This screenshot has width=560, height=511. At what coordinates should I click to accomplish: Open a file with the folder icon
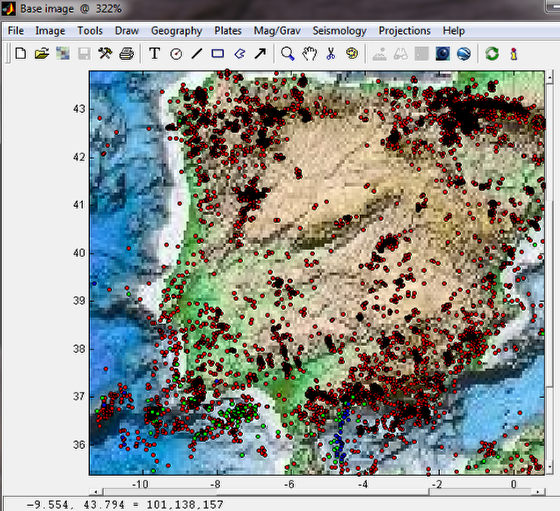(42, 54)
